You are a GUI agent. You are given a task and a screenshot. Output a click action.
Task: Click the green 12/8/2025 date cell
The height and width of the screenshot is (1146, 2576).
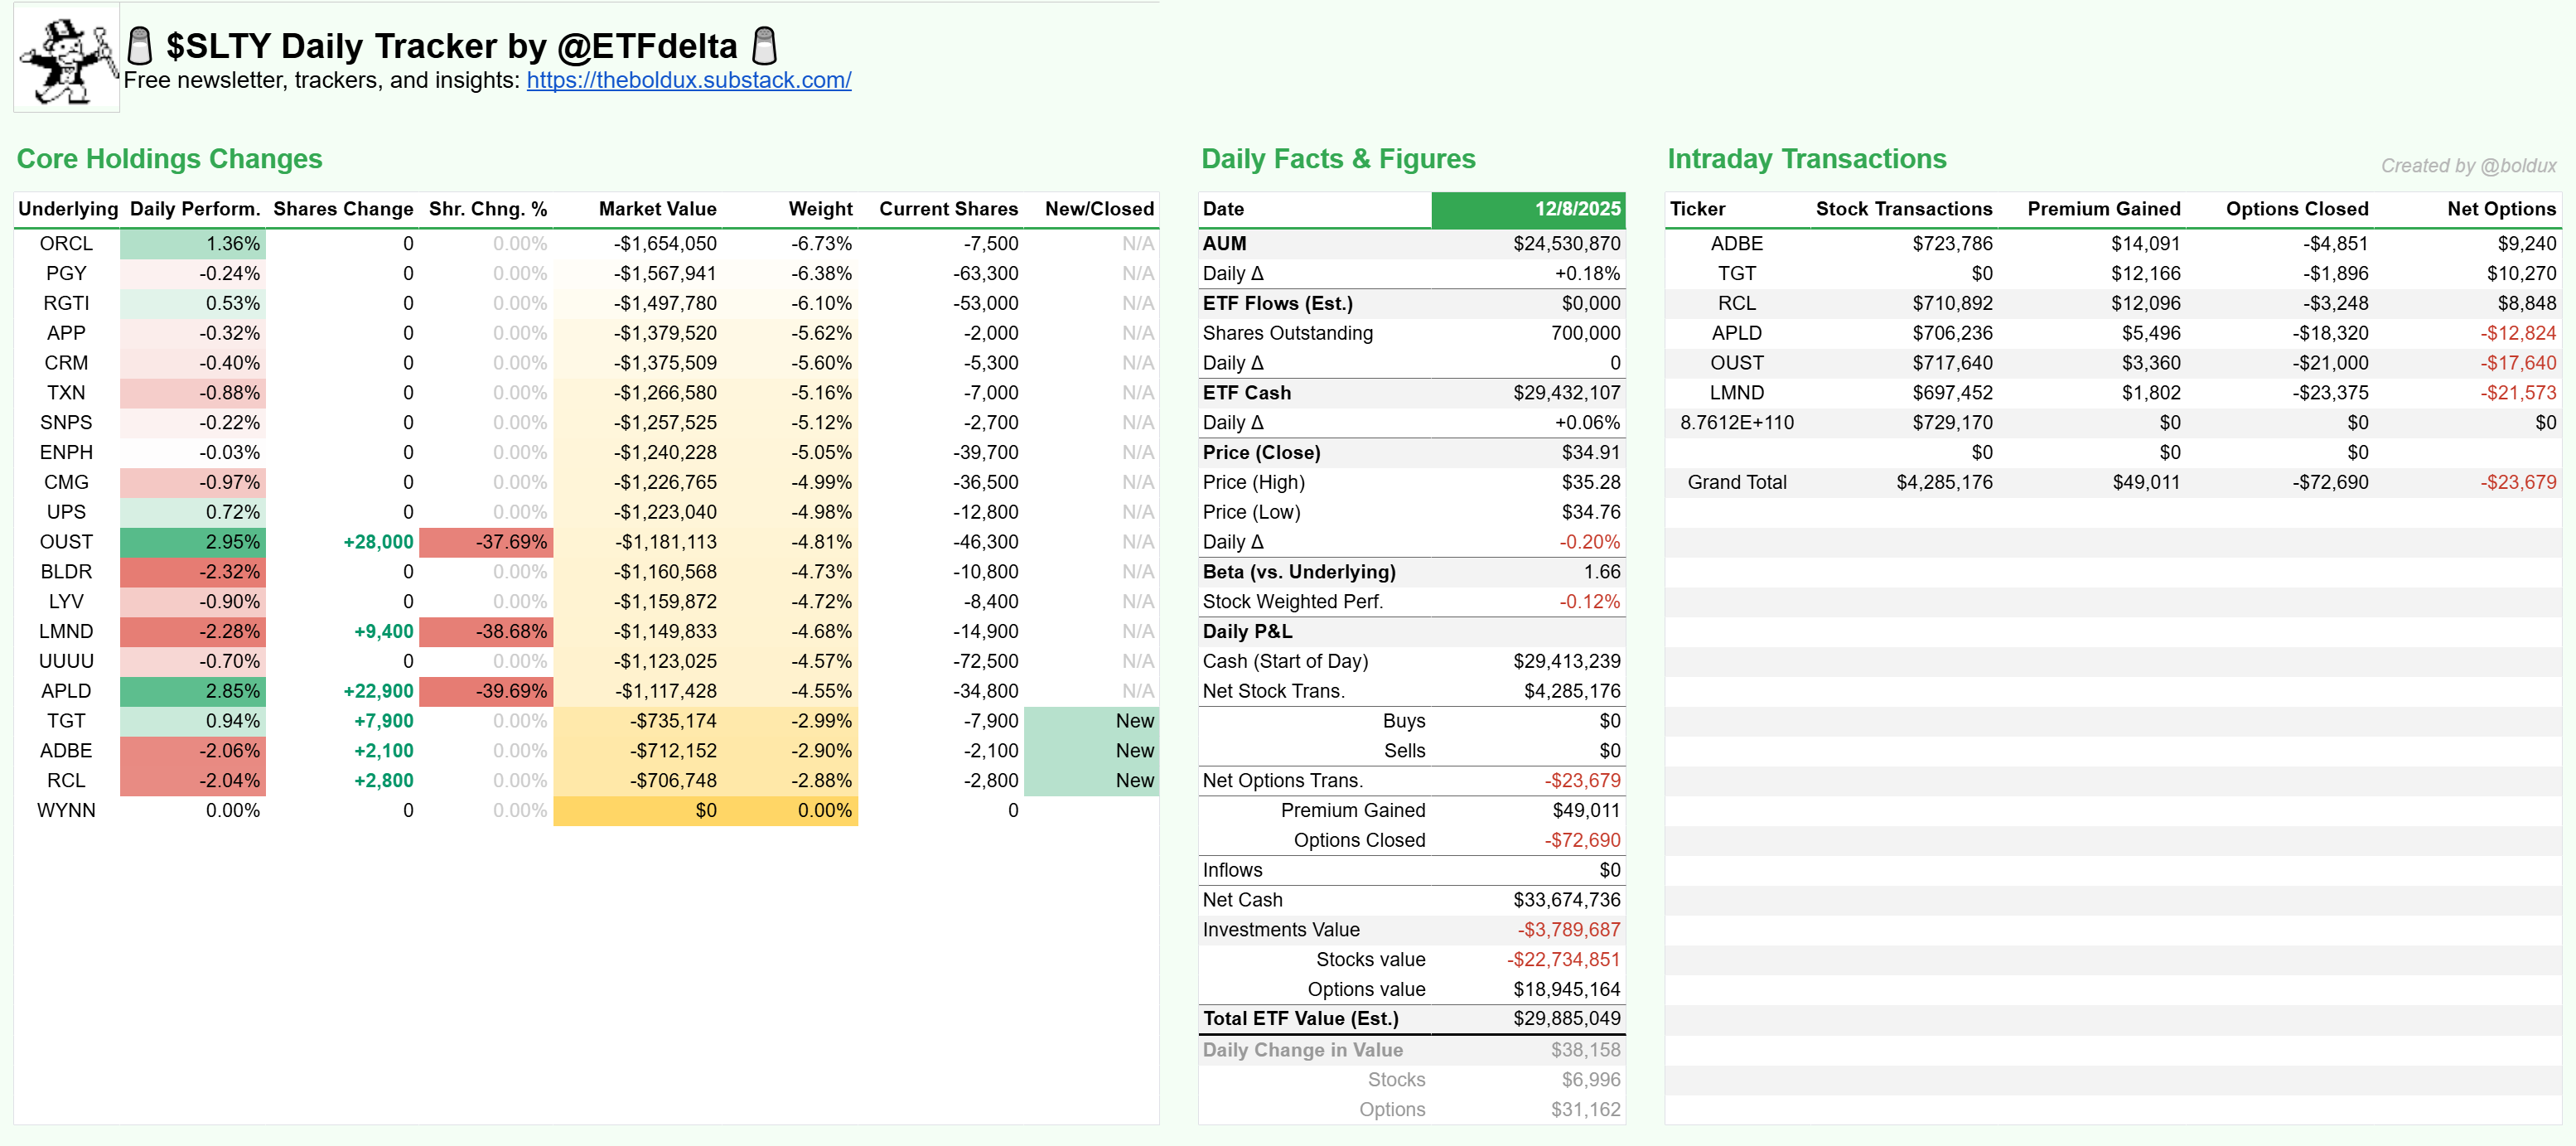tap(1527, 209)
